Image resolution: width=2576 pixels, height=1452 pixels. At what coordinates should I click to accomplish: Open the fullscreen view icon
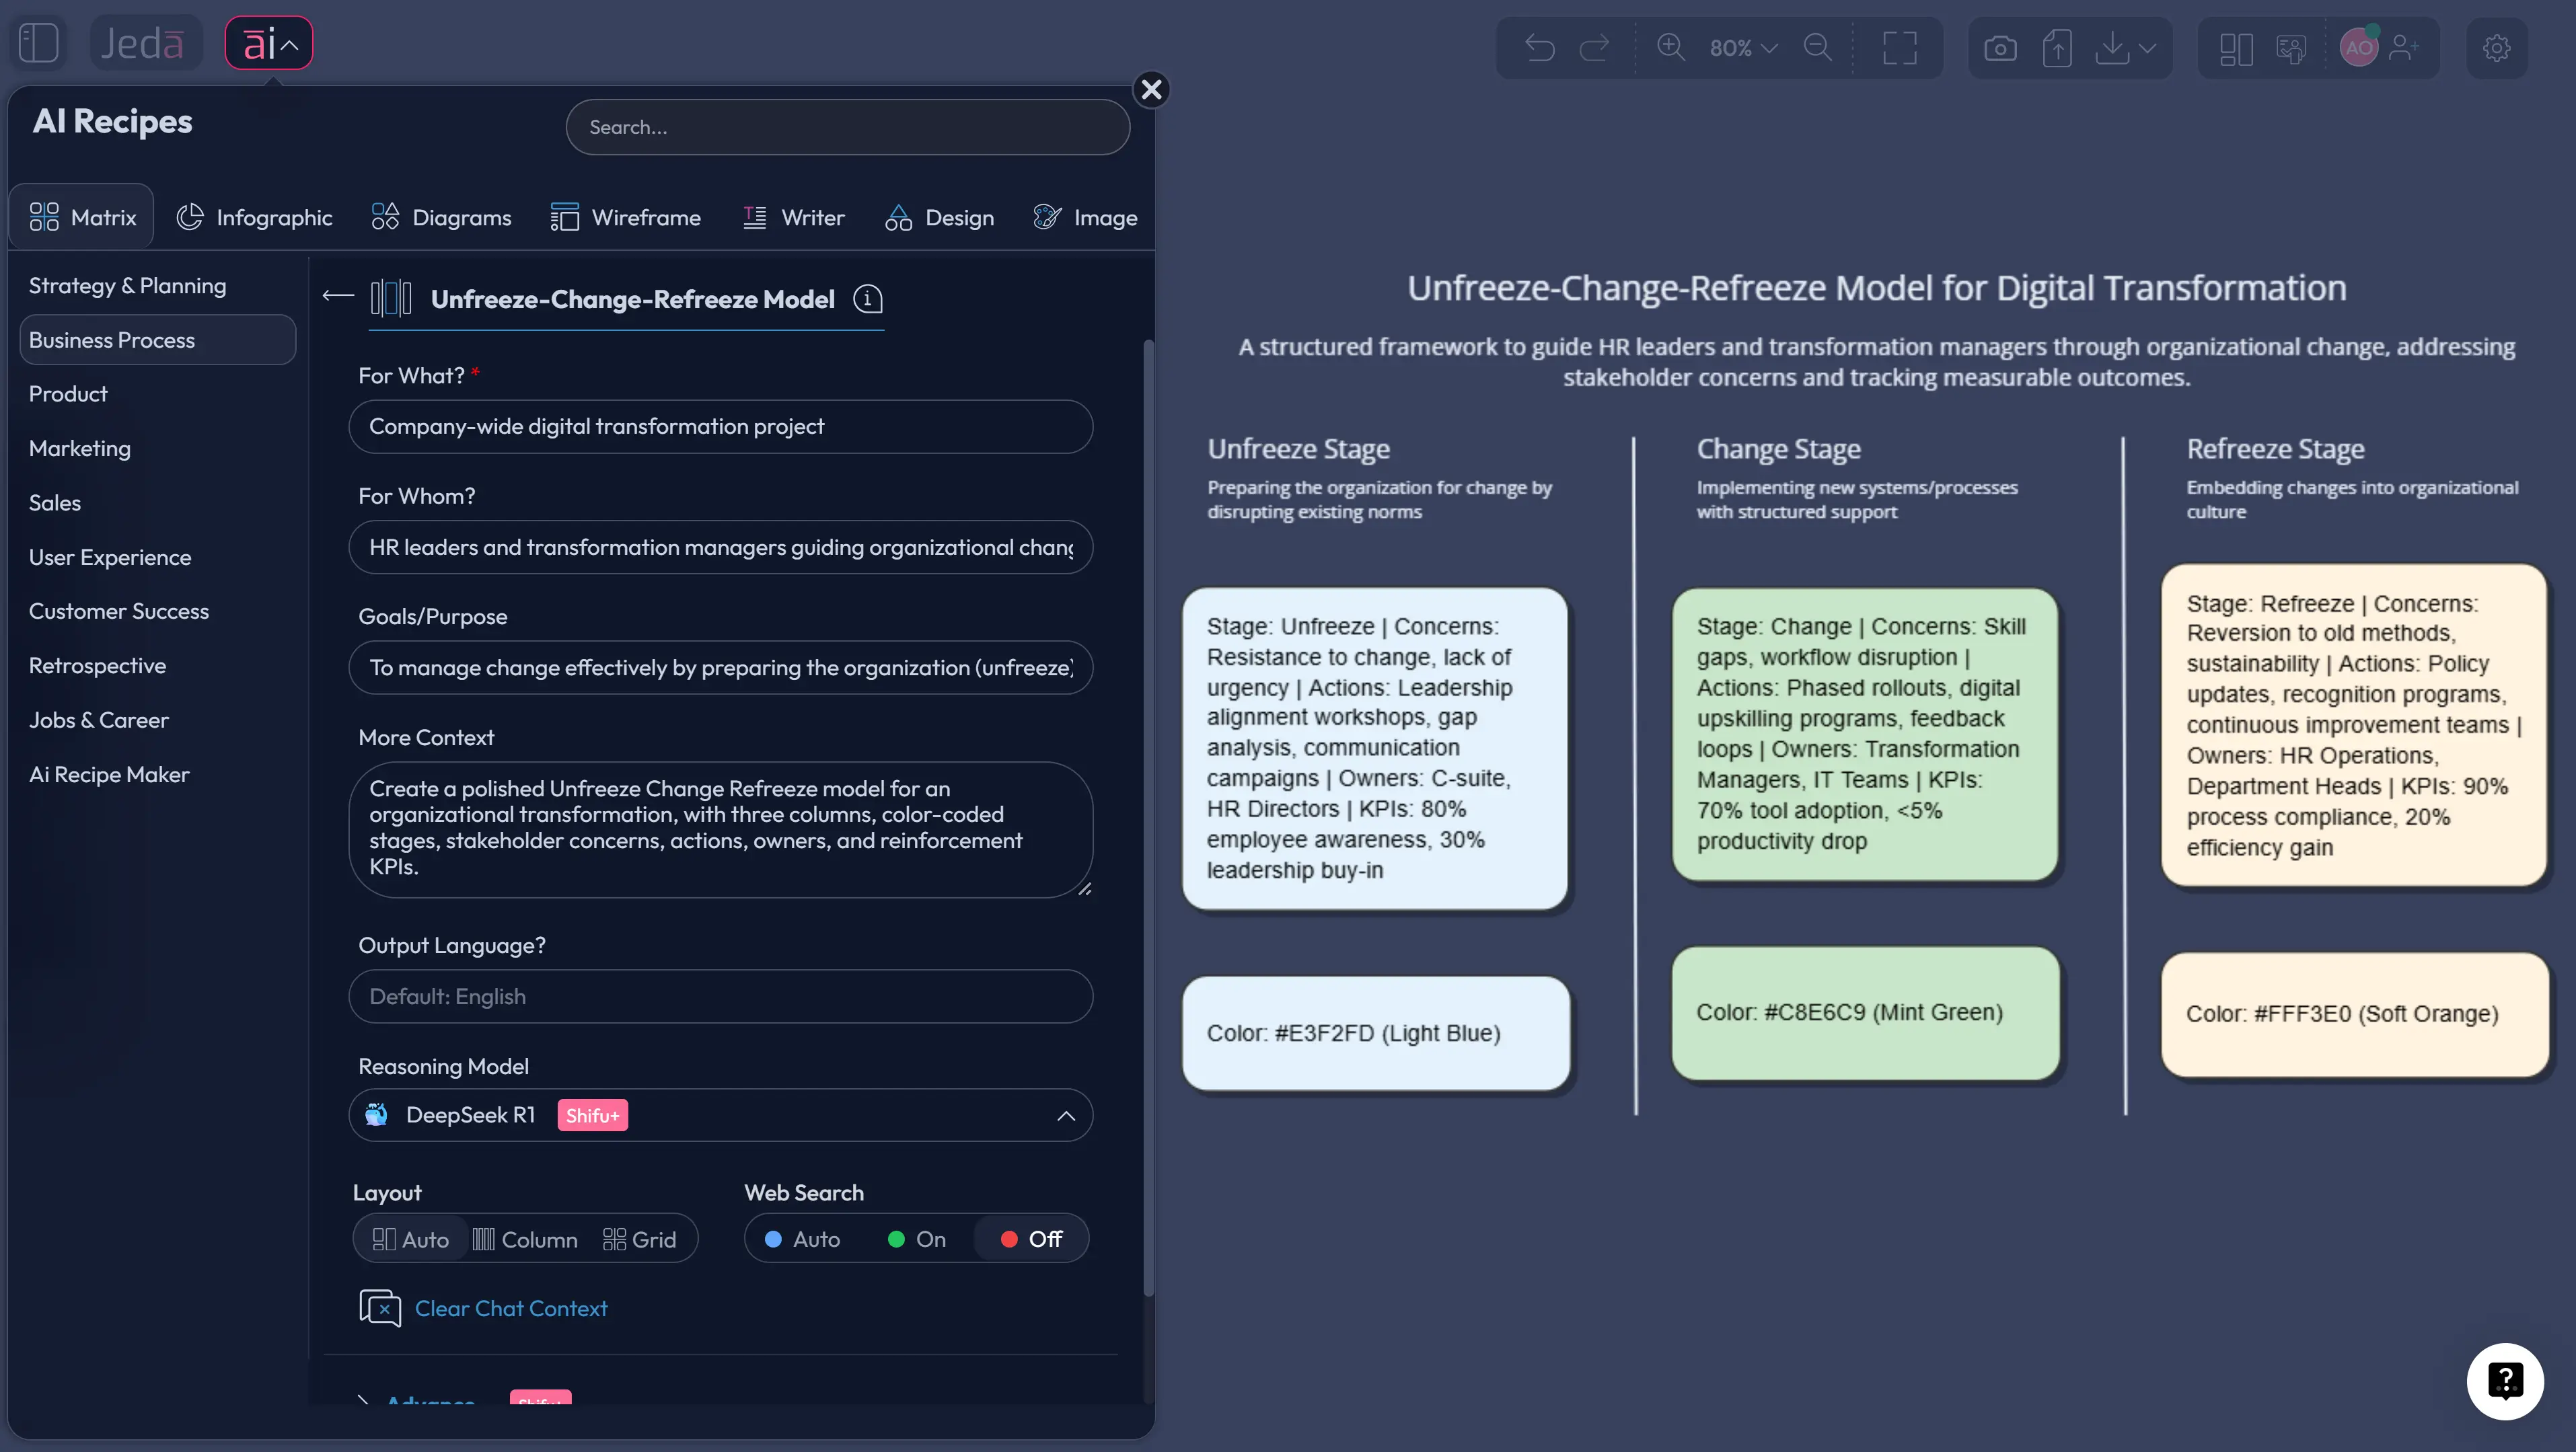click(x=1899, y=48)
